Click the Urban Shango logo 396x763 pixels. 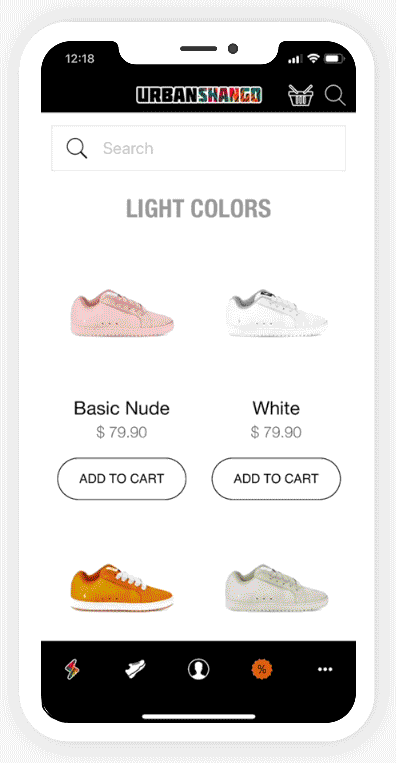click(199, 95)
